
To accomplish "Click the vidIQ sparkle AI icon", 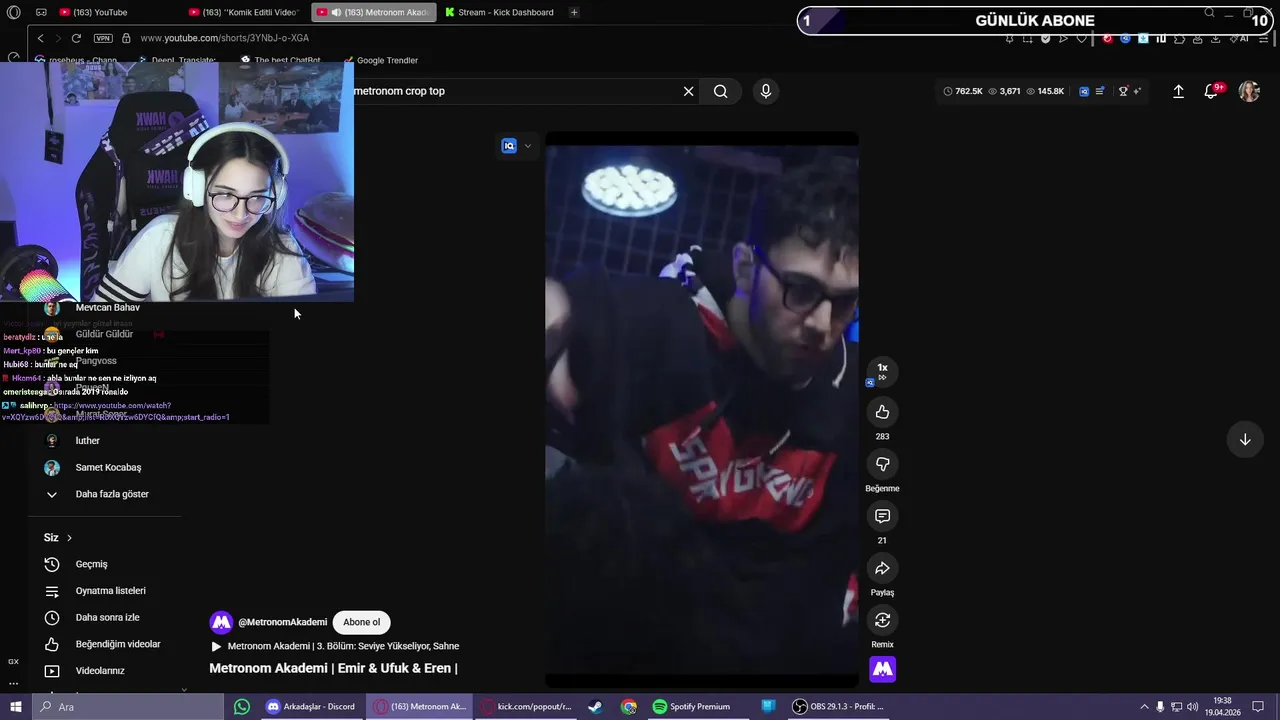I will [x=1138, y=91].
